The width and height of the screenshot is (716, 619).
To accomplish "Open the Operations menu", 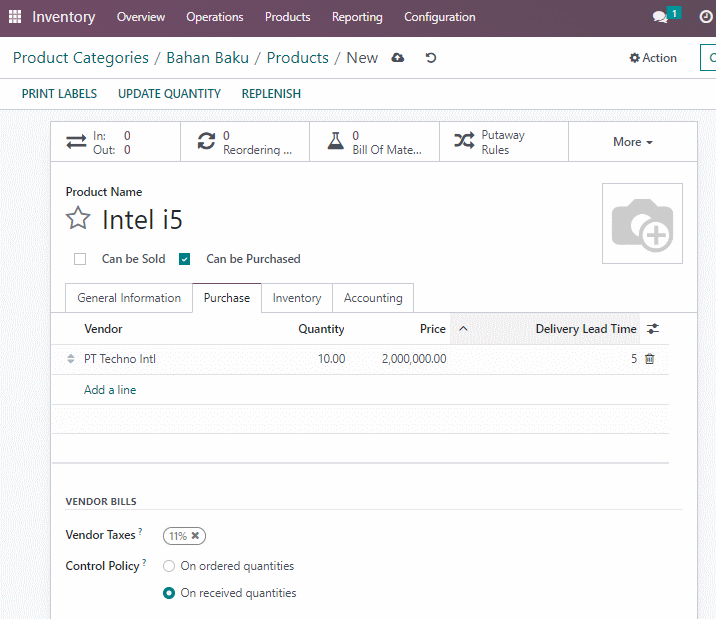I will click(x=215, y=17).
